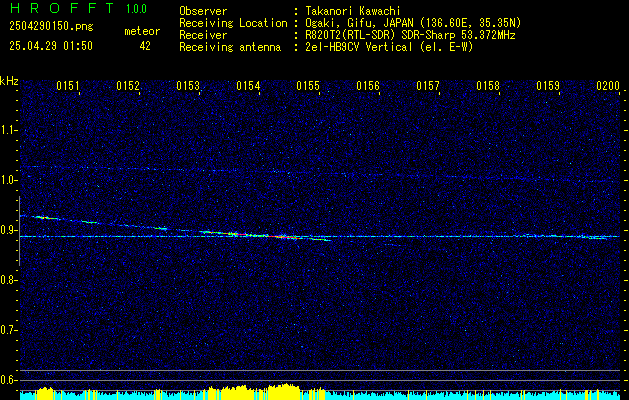Click the vertical gray frequency range bar
629x400 pixels.
[x=19, y=231]
